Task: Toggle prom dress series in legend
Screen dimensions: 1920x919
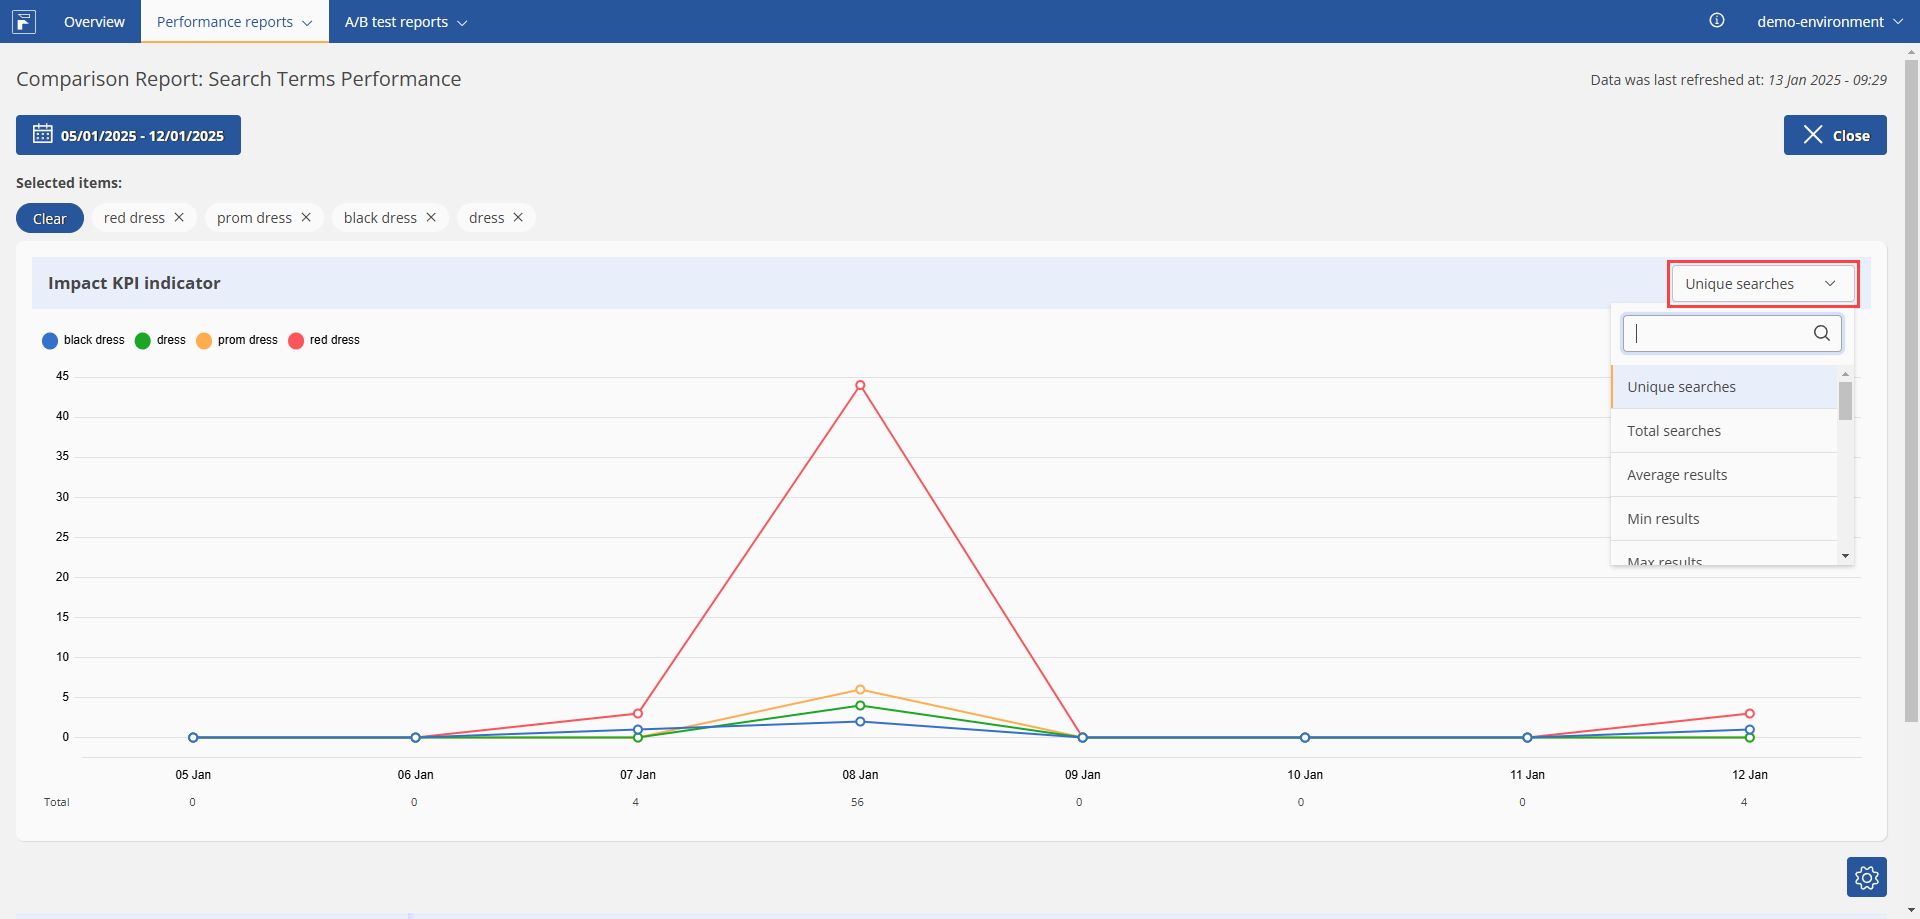Action: click(x=237, y=340)
